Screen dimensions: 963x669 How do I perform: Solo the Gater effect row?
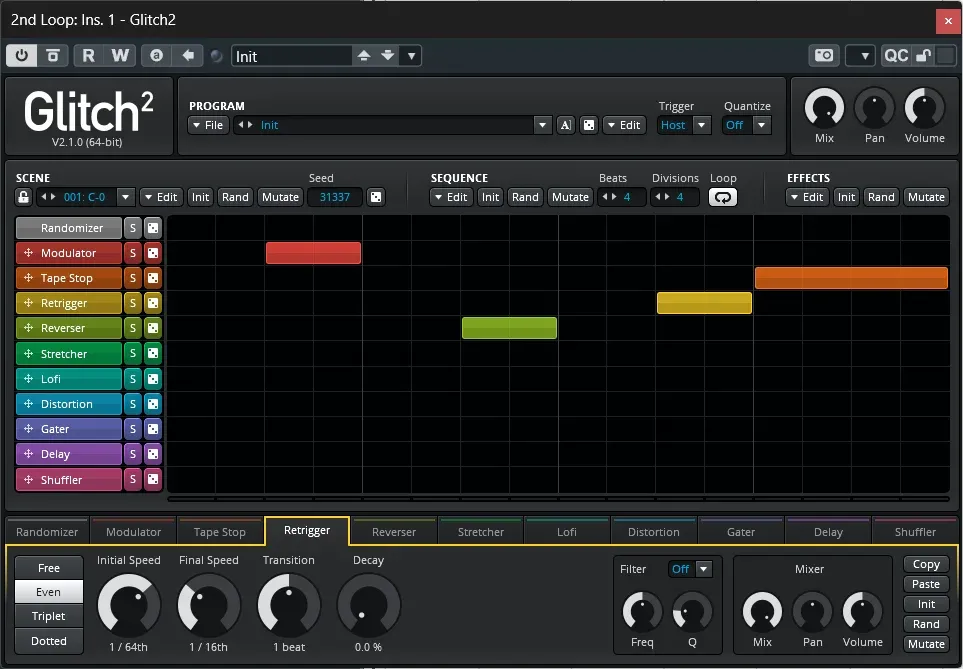(x=133, y=429)
